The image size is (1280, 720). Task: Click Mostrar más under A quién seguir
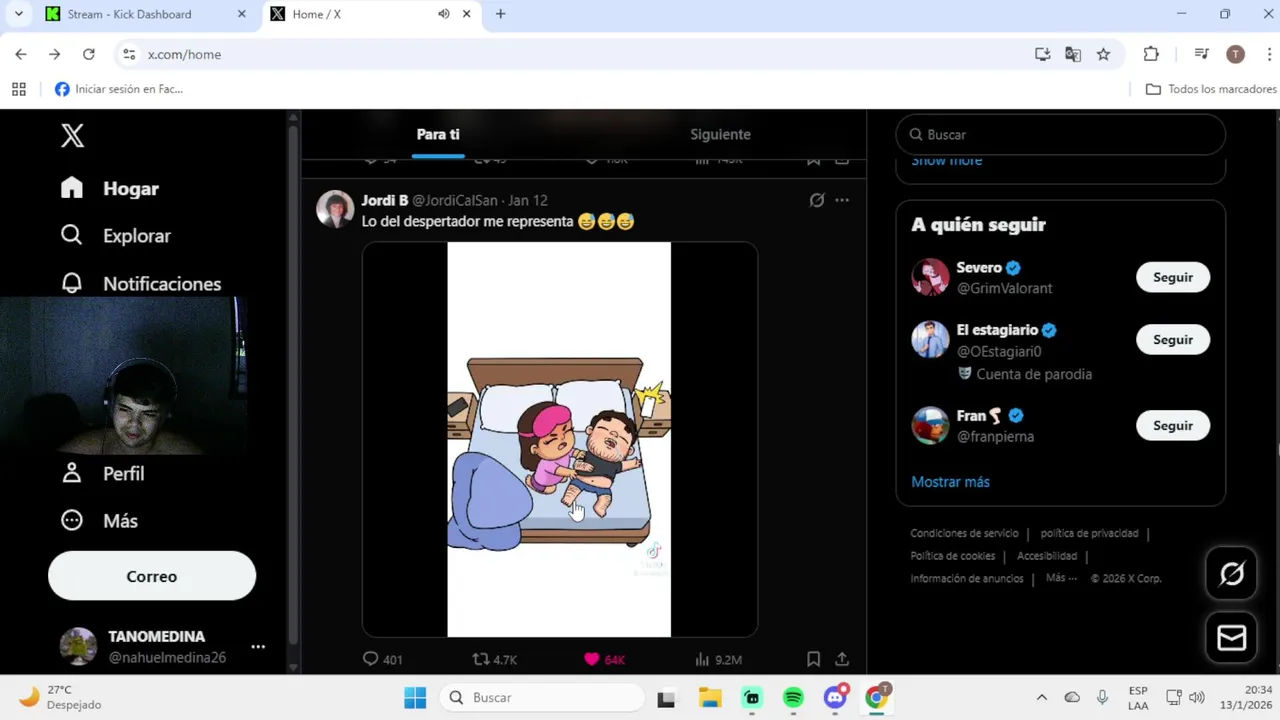[950, 482]
